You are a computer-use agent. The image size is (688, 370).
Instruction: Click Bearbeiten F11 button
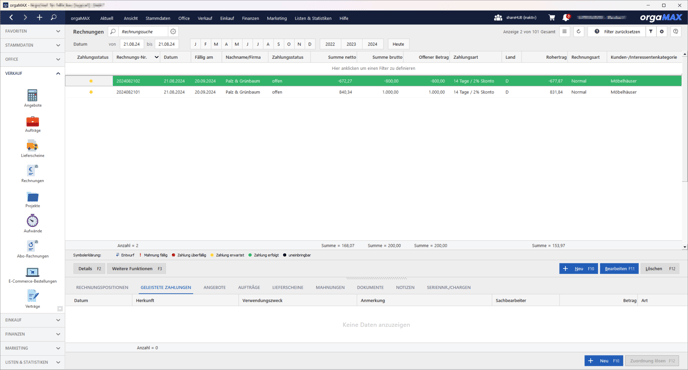[619, 269]
